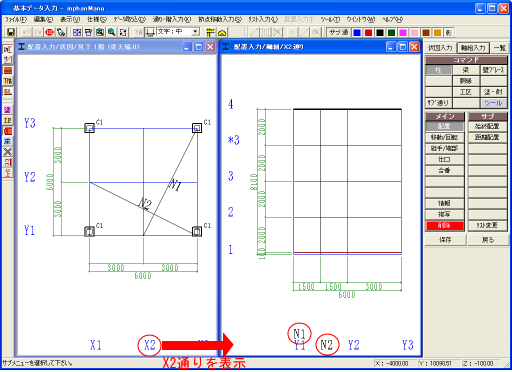Click the black X brace icon in sidebar
512x372 pixels.
coord(8,152)
